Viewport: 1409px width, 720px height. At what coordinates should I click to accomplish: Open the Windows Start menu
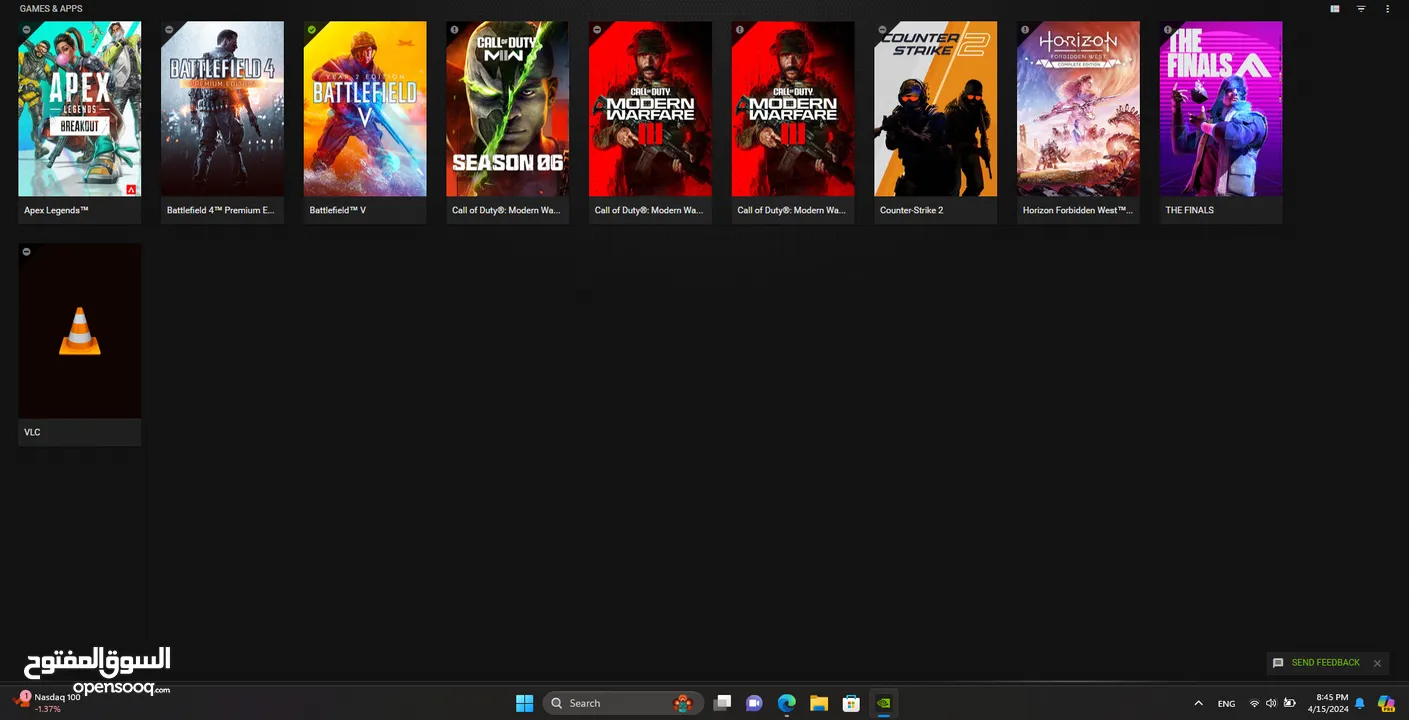(x=524, y=703)
